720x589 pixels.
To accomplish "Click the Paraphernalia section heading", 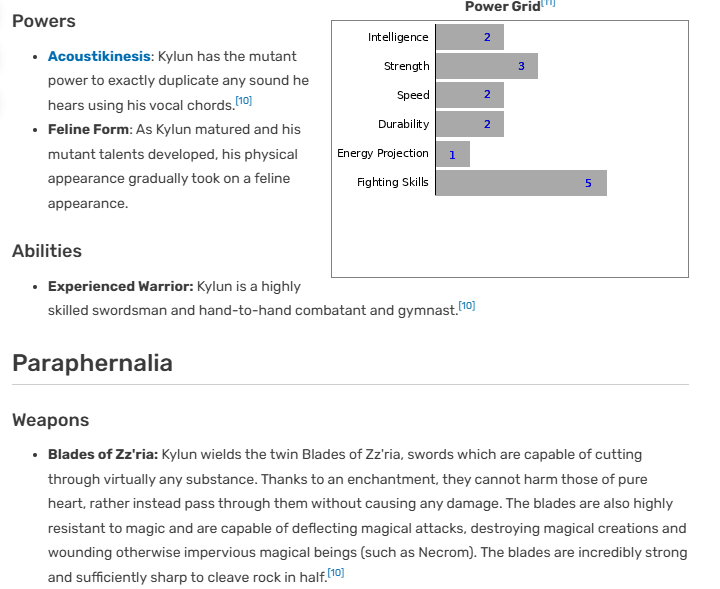I will coord(92,363).
